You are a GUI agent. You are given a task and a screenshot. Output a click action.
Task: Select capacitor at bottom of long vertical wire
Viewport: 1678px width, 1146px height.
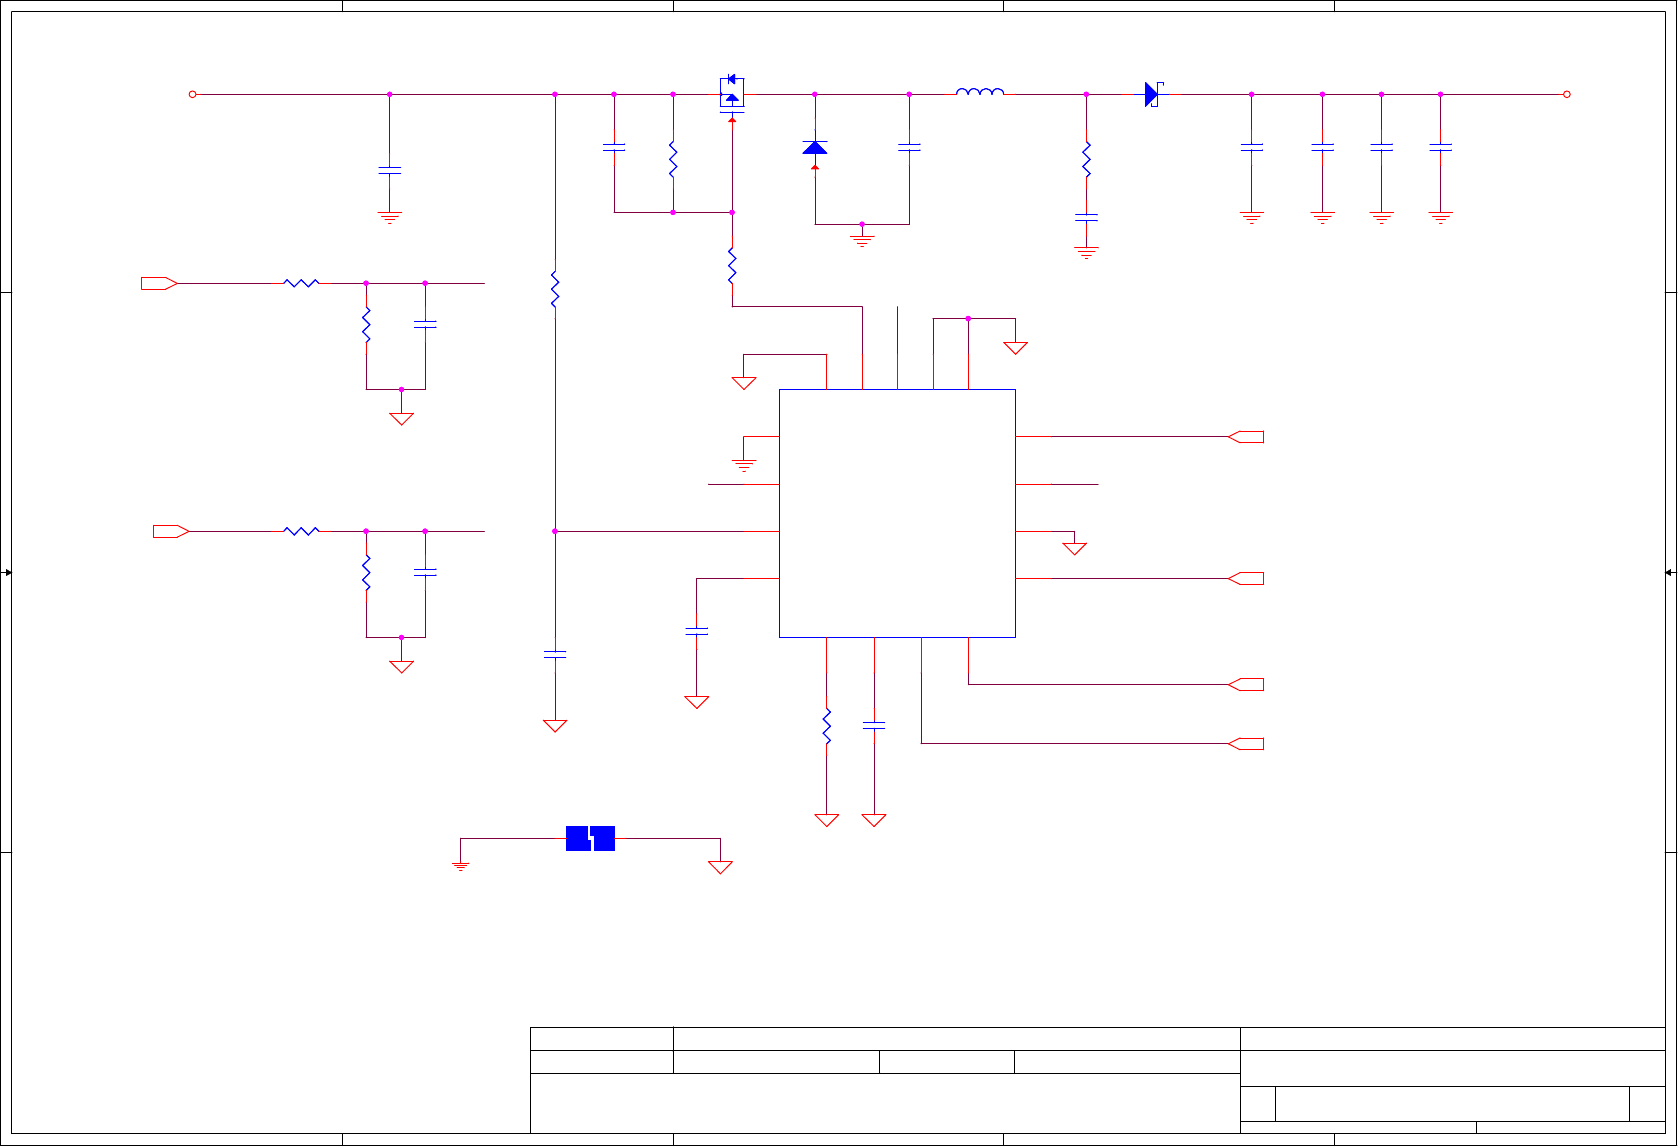(555, 655)
